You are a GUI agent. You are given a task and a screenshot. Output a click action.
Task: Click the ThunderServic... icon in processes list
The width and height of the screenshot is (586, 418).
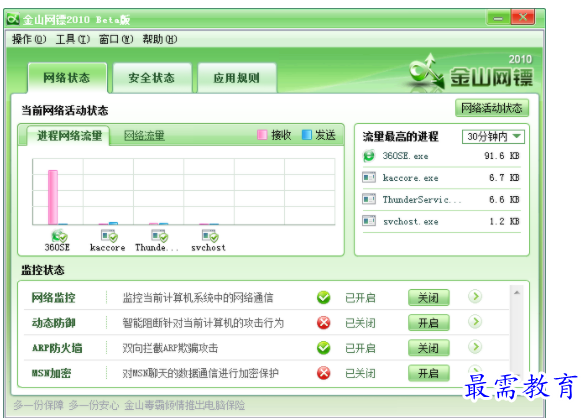369,199
